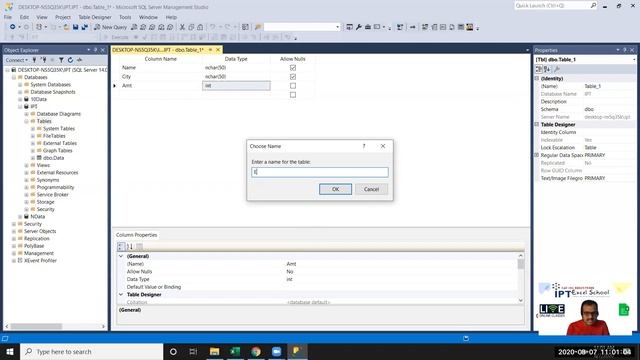
Task: Open the toolbar database combo dropdown
Action: 337,27
